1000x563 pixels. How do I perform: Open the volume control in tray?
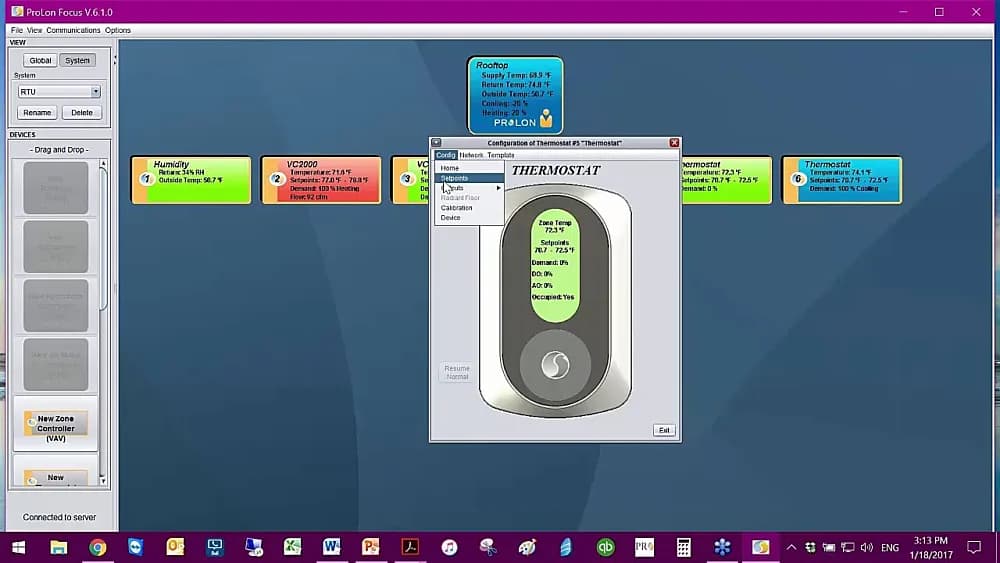pyautogui.click(x=866, y=547)
